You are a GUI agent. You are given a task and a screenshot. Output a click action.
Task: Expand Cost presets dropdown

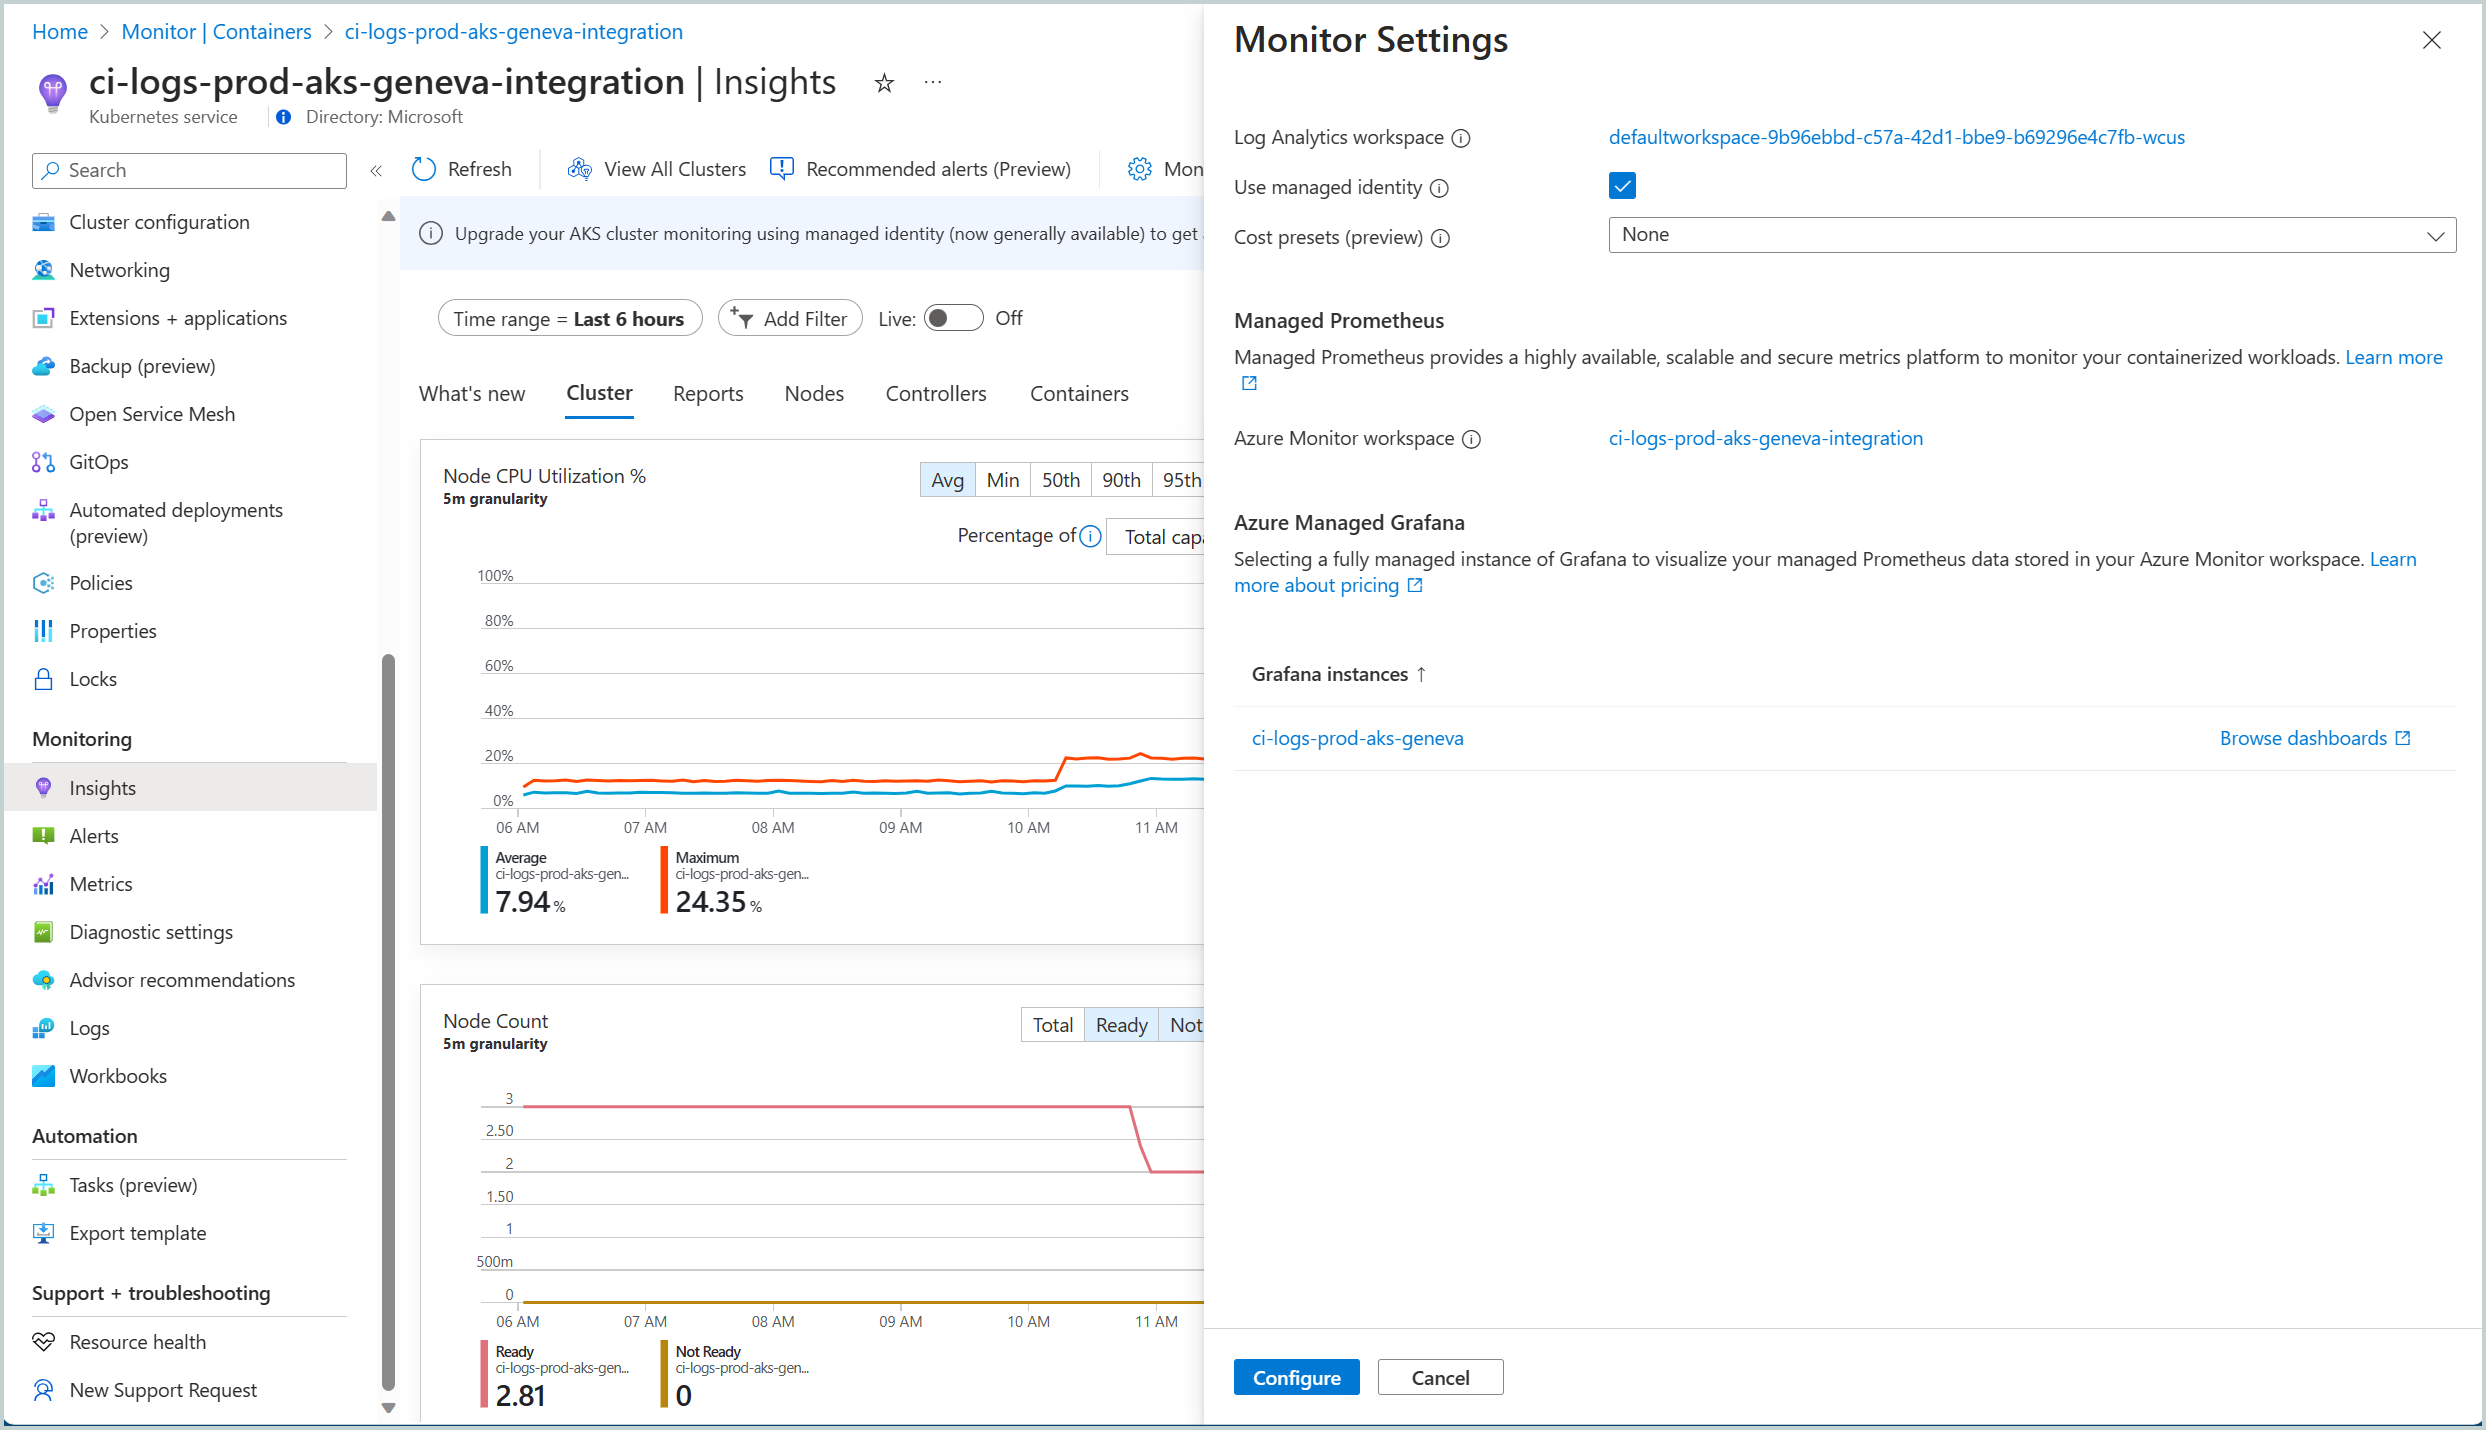tap(2031, 235)
